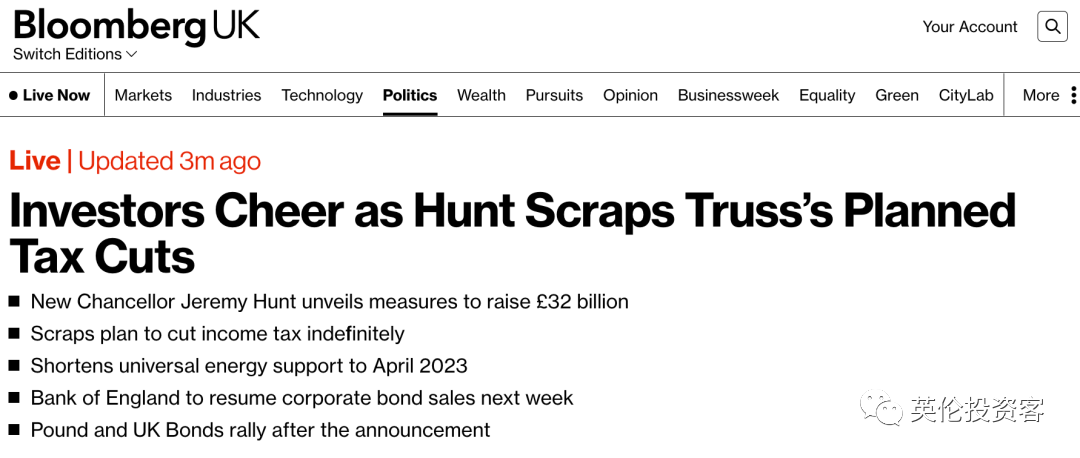Click the Bloomberg UK logo
The width and height of the screenshot is (1080, 458).
[136, 26]
